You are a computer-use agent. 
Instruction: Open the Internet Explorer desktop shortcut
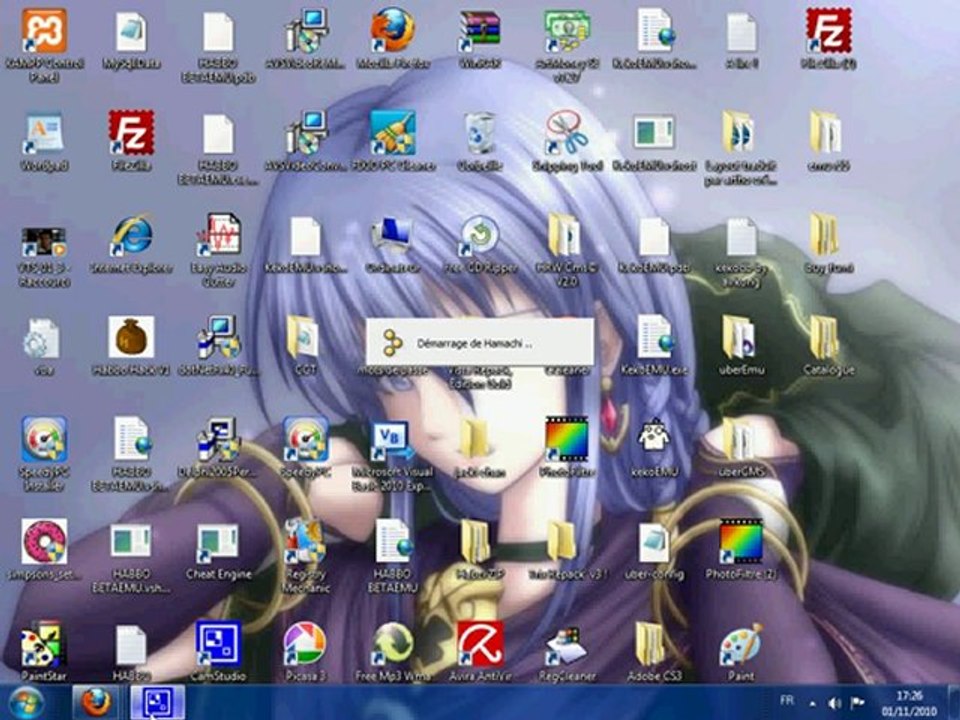click(131, 235)
